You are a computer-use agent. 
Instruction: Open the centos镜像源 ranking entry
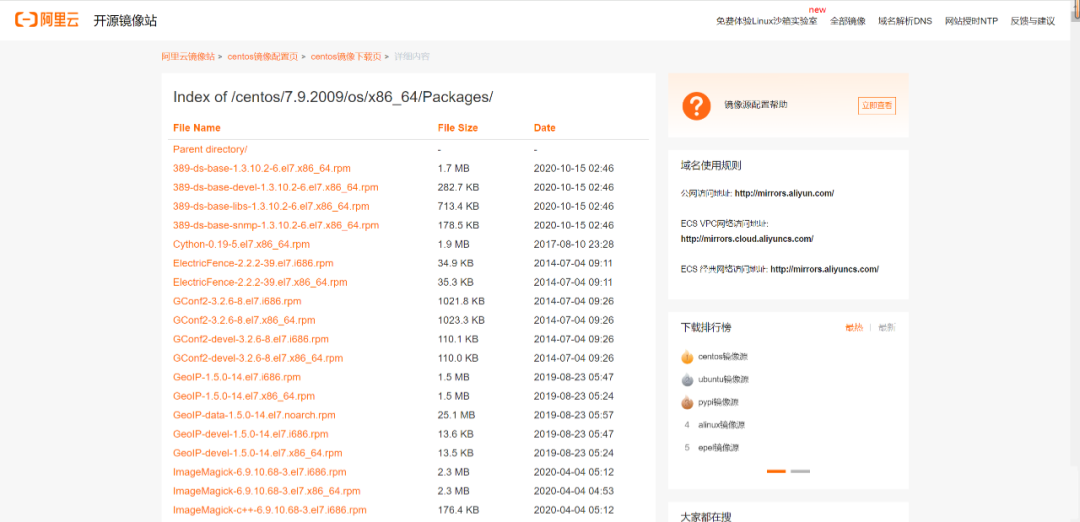[x=723, y=357]
